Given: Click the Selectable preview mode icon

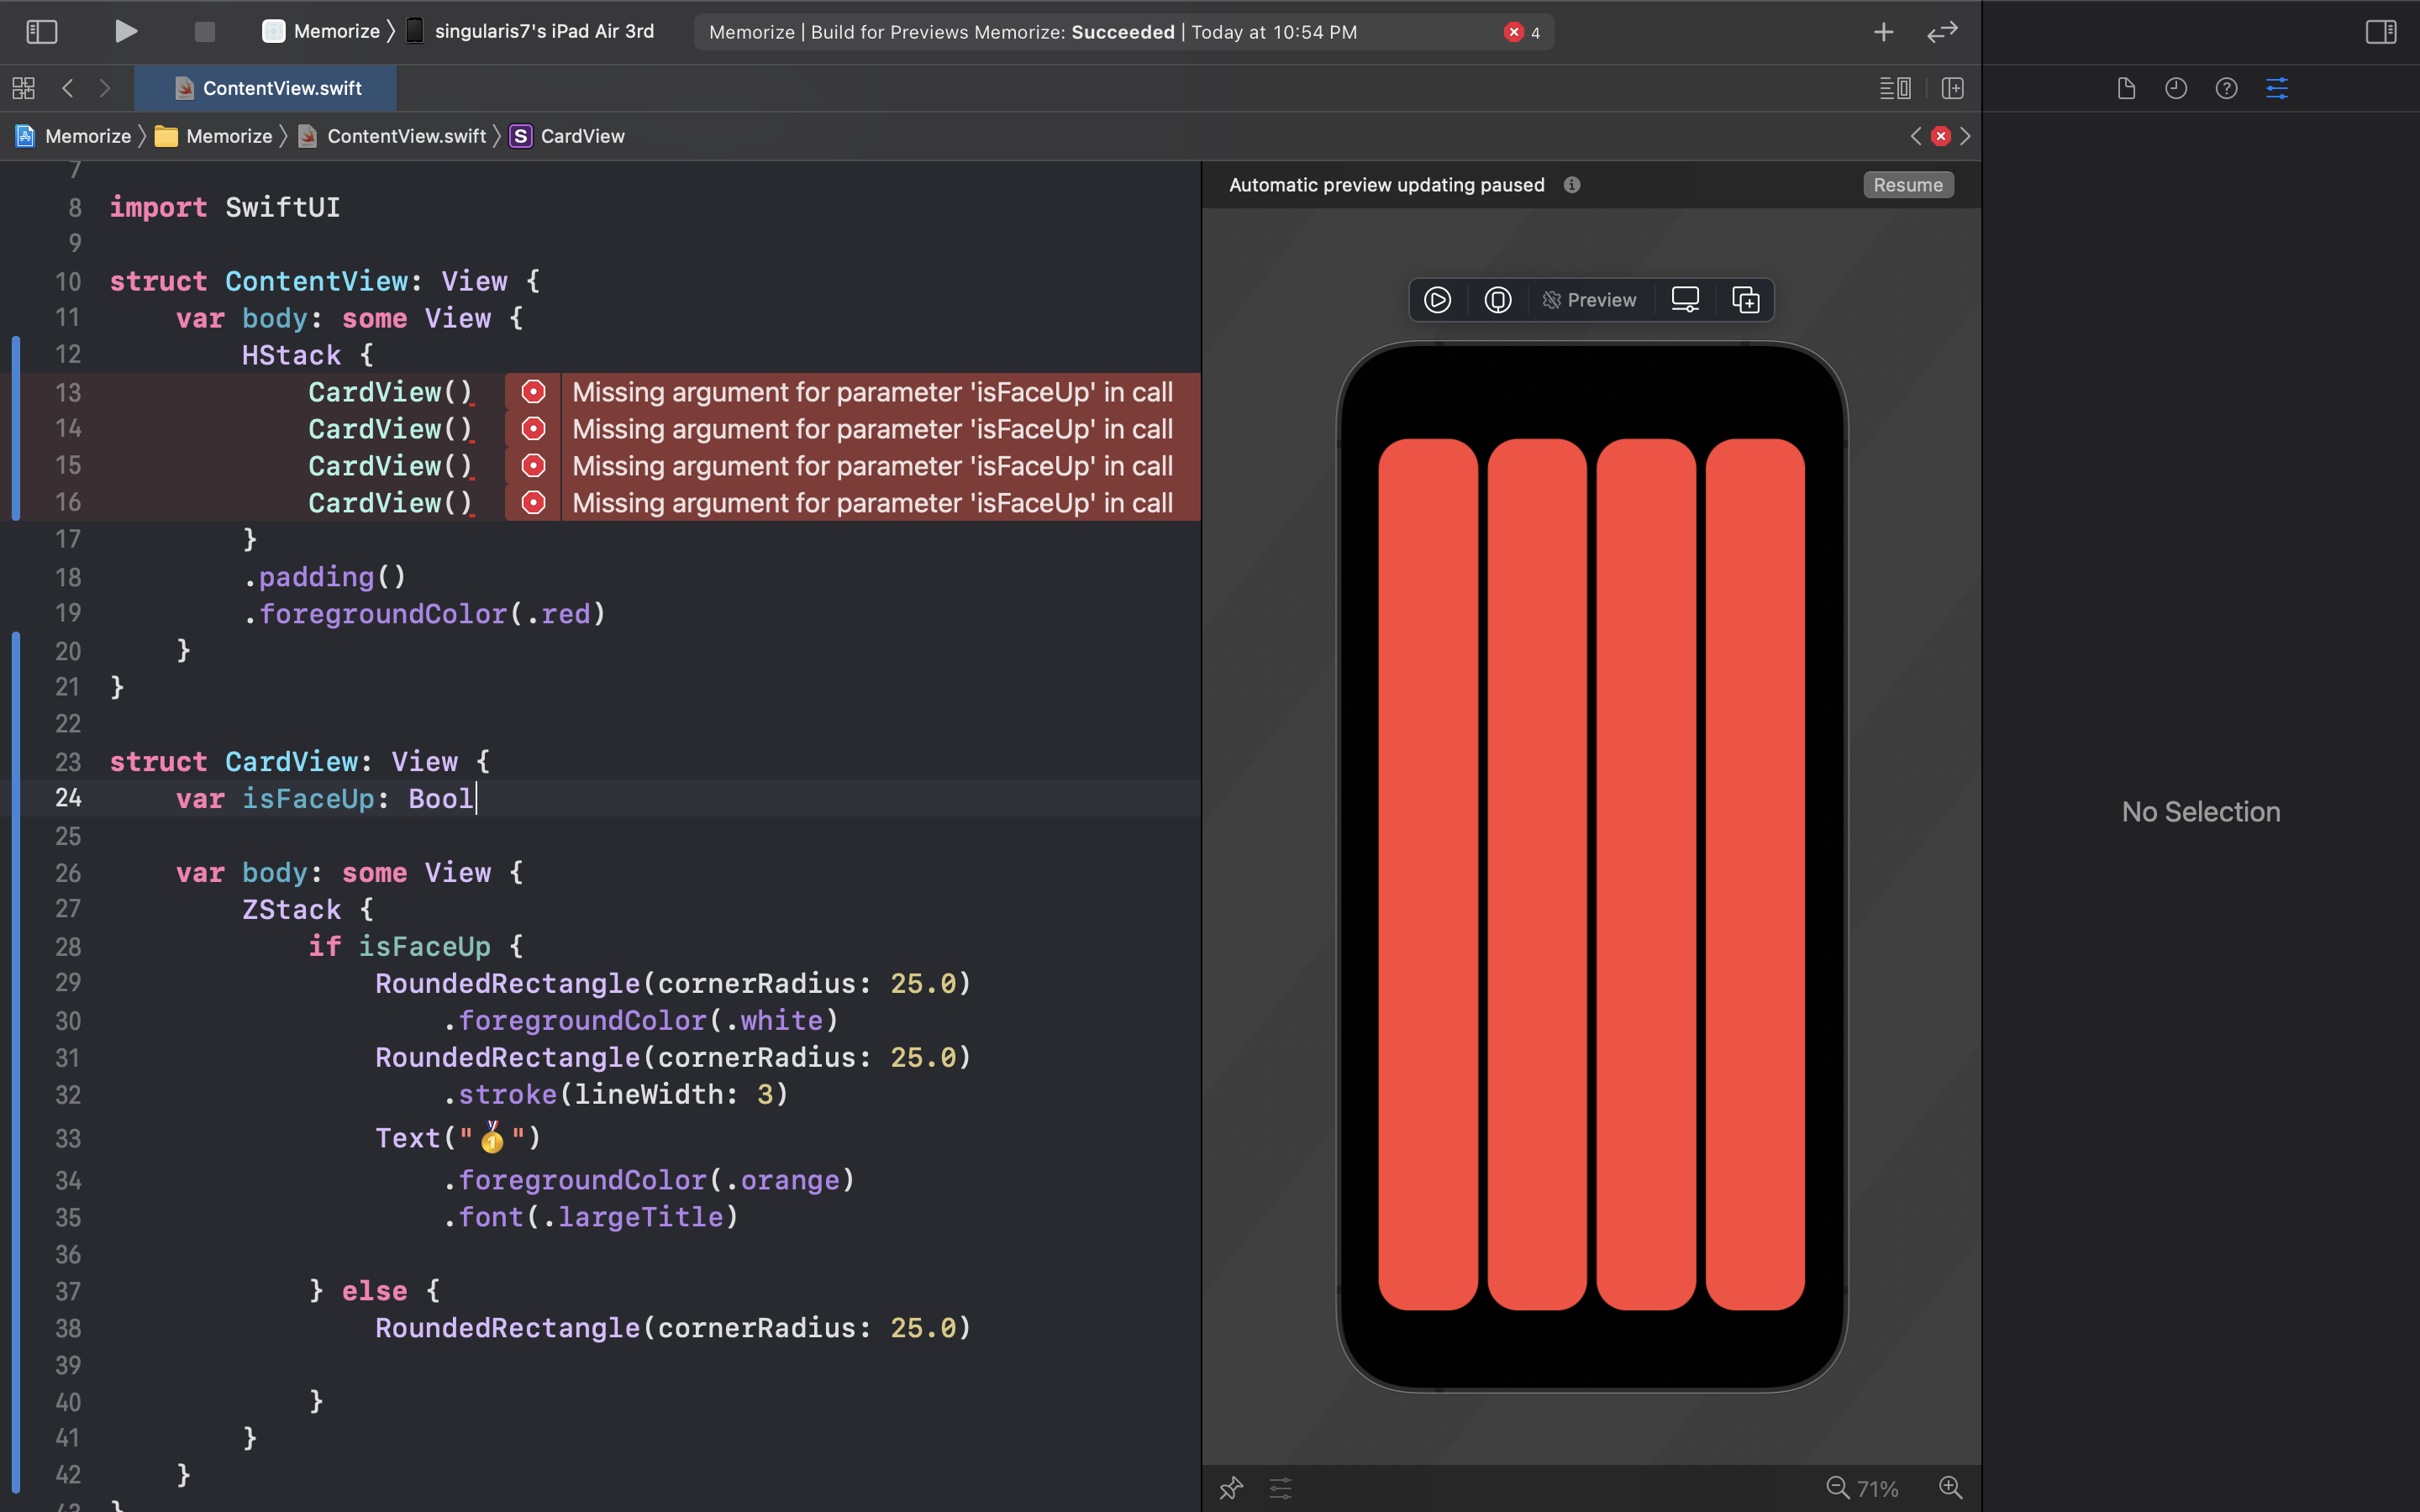Looking at the screenshot, I should click(1497, 300).
